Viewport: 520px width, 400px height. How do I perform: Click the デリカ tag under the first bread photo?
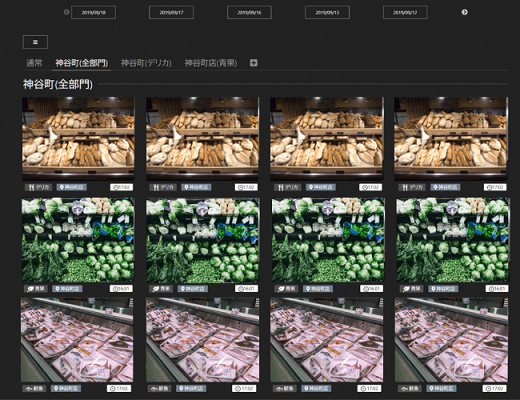(x=39, y=187)
